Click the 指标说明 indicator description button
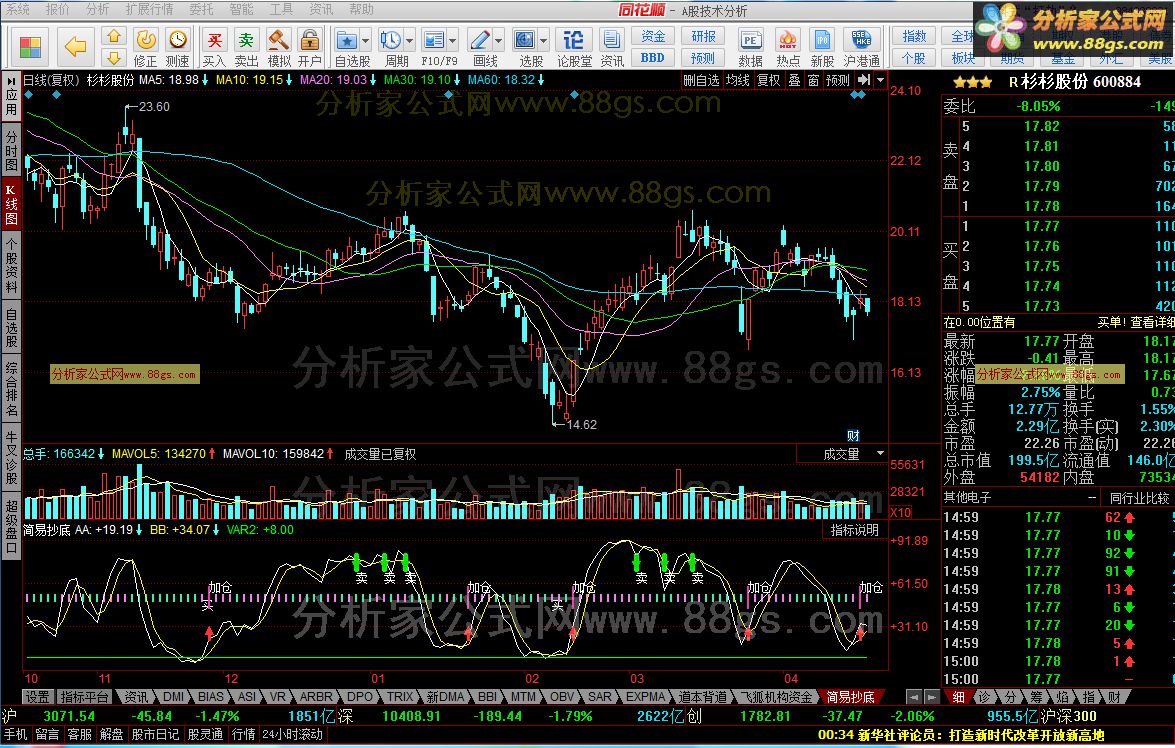The width and height of the screenshot is (1175, 748). pos(855,530)
